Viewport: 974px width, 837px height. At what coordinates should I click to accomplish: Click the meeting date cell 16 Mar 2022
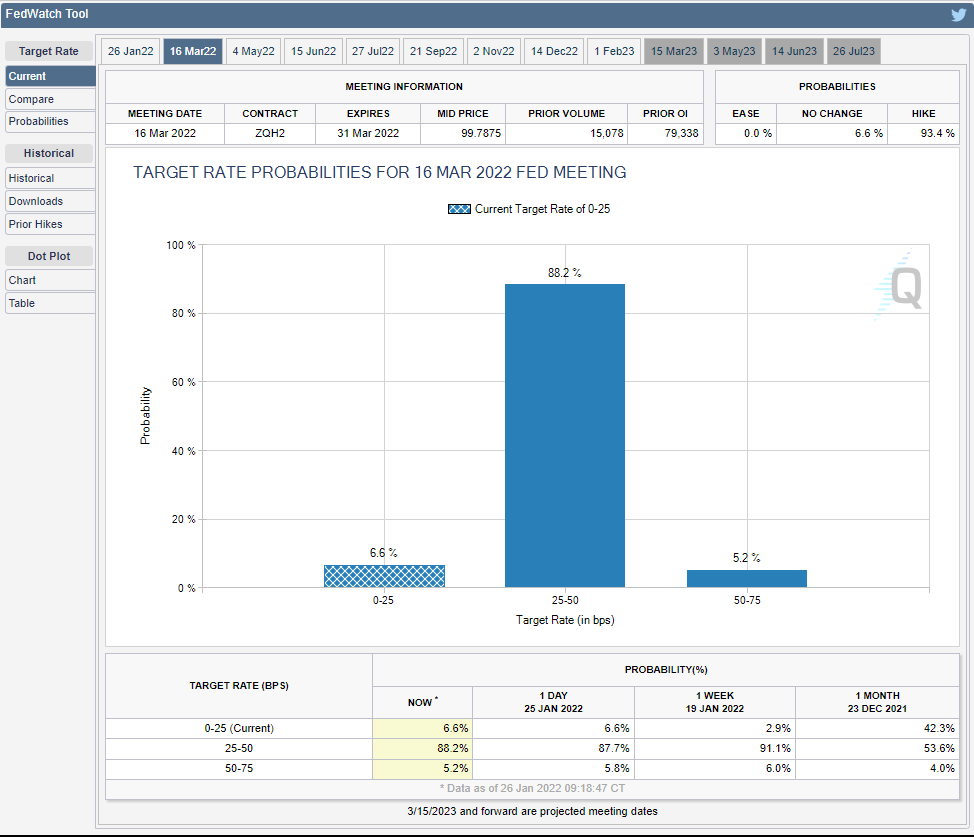tap(165, 133)
